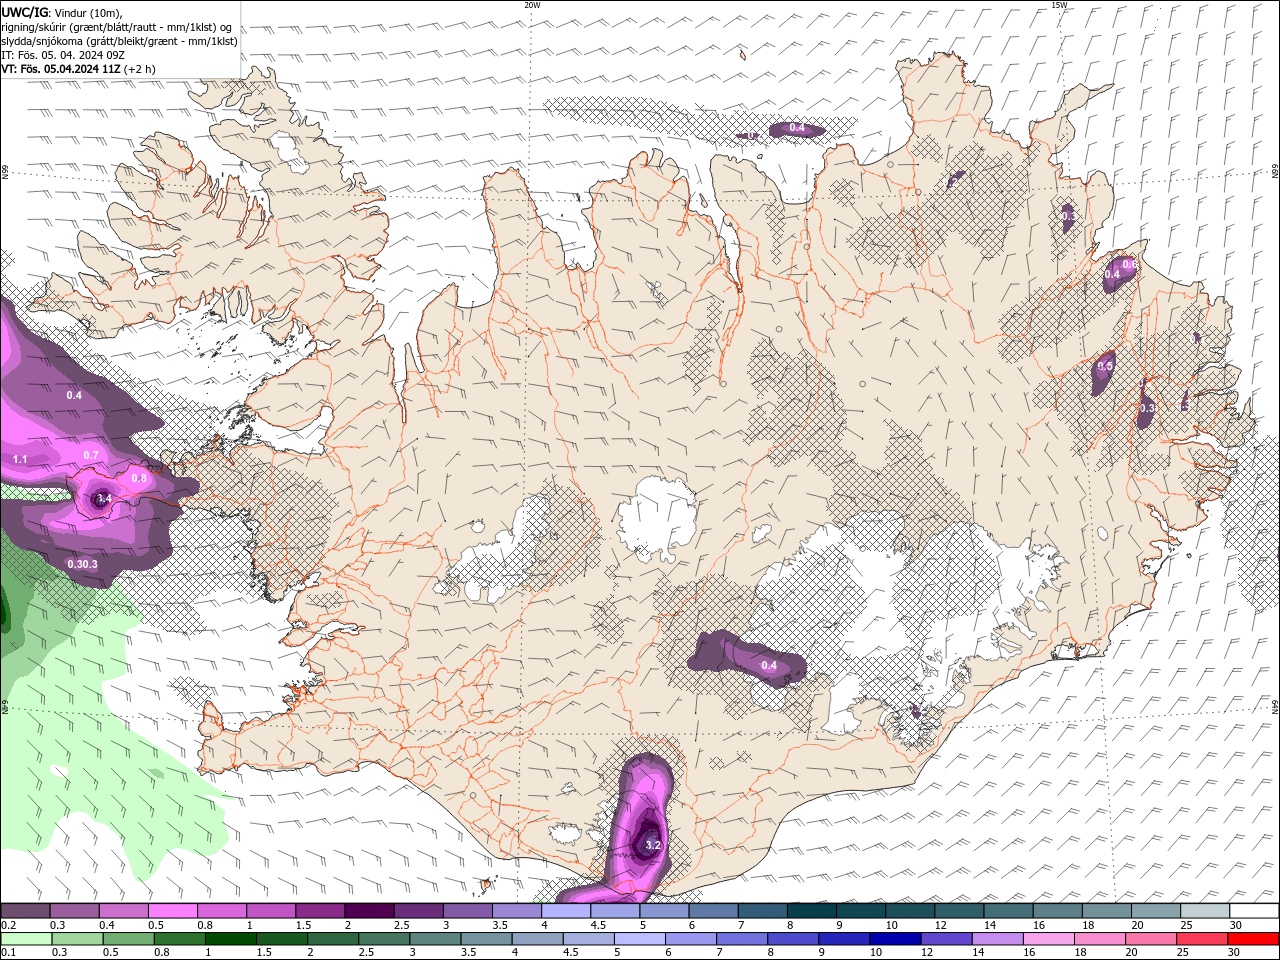Screen dimensions: 1280x960
Task: Click the initial time line 'IT: Fös. 05. 04. 2024 09Z'
Action: pos(63,55)
